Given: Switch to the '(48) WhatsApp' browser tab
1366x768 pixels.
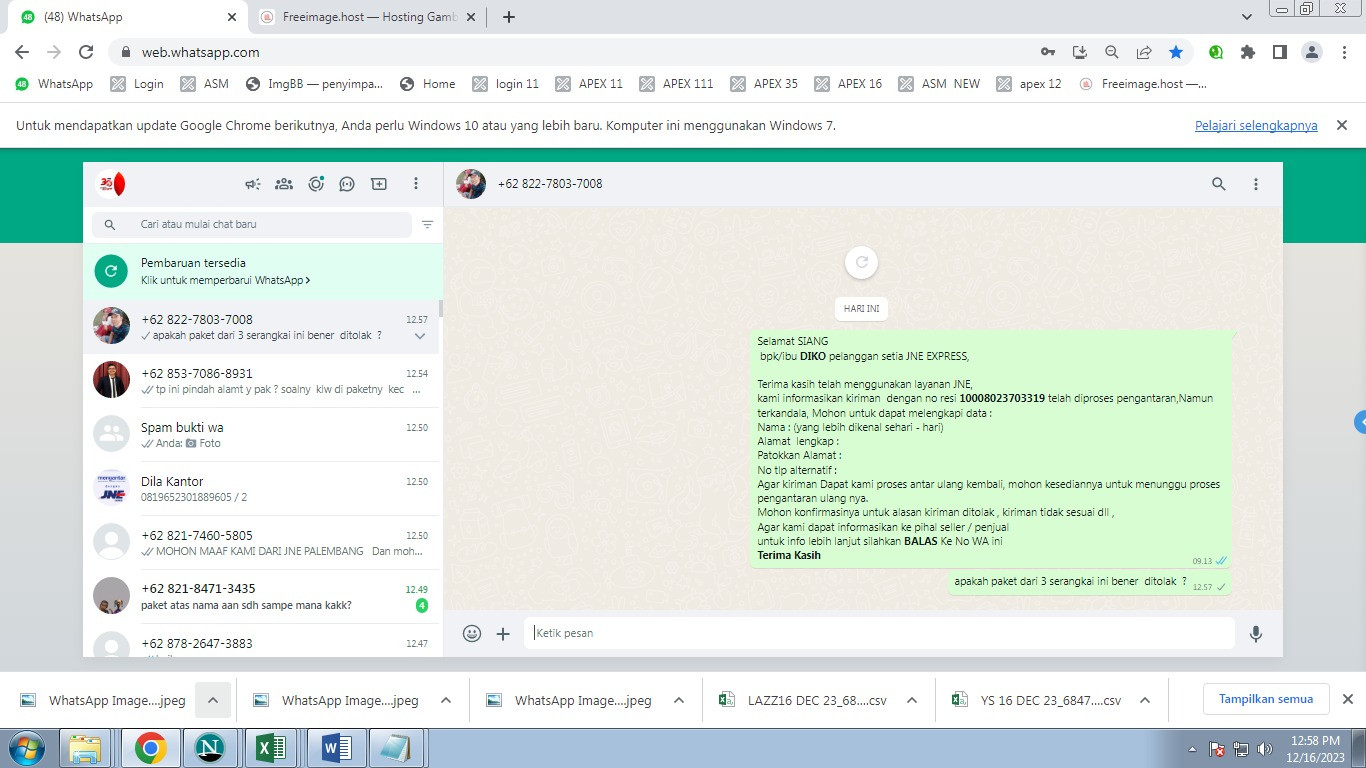Looking at the screenshot, I should tap(126, 17).
